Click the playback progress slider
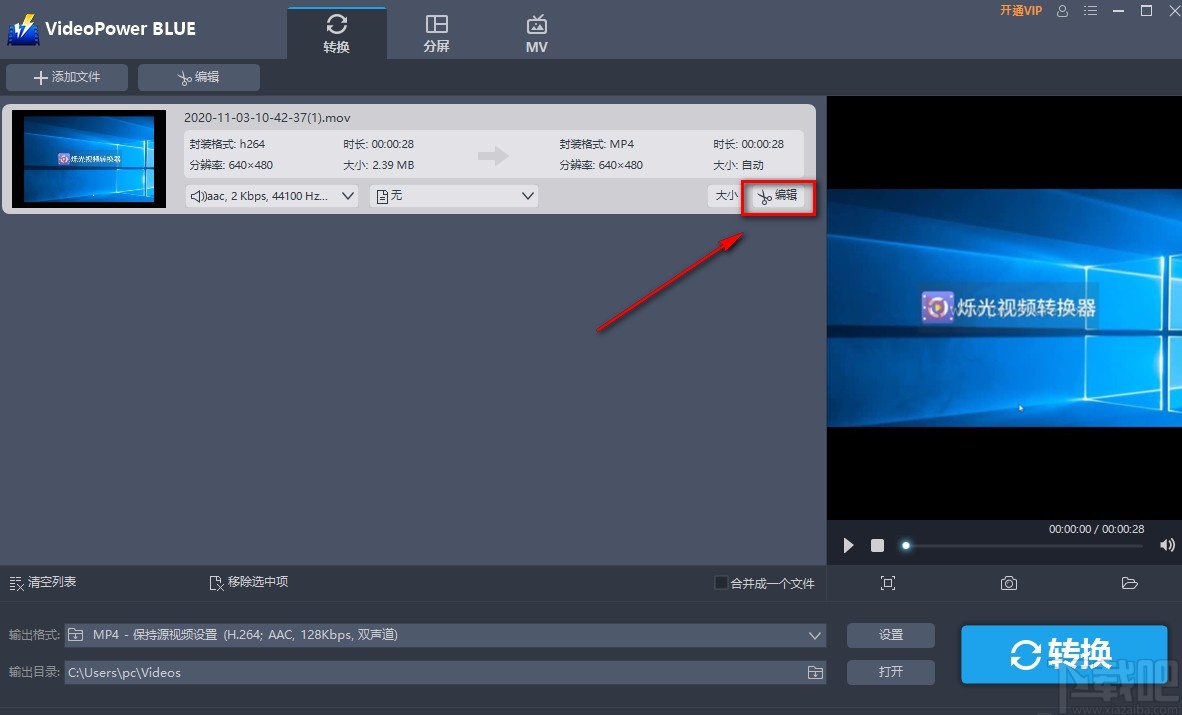Viewport: 1182px width, 715px height. [x=906, y=545]
